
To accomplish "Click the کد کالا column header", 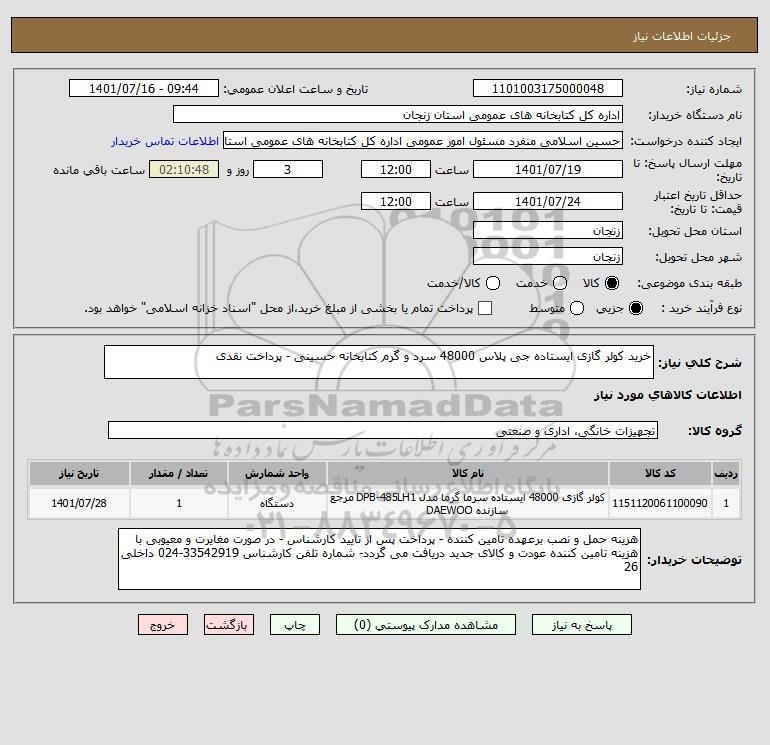I will point(660,473).
